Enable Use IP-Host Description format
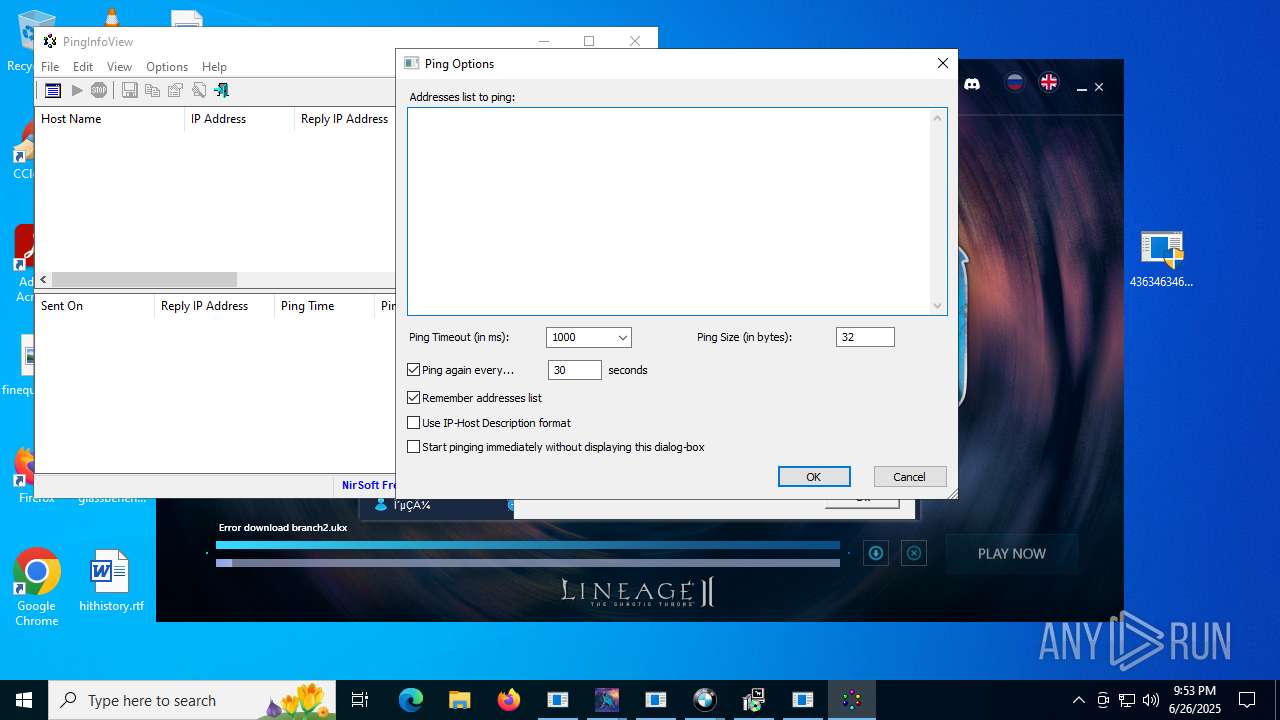 coord(414,423)
